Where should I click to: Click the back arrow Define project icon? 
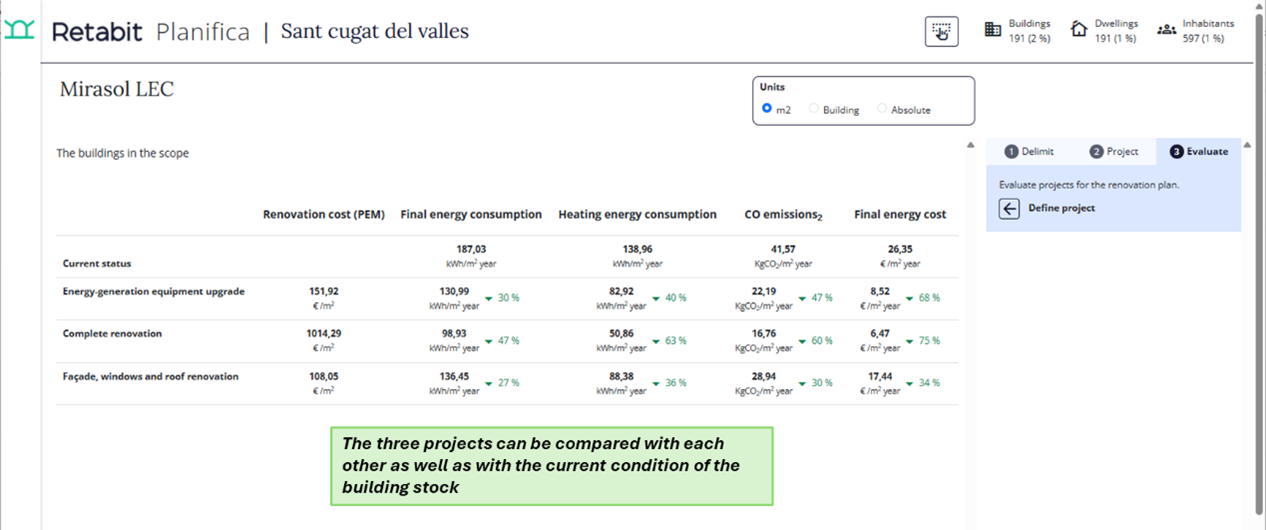coord(1009,208)
